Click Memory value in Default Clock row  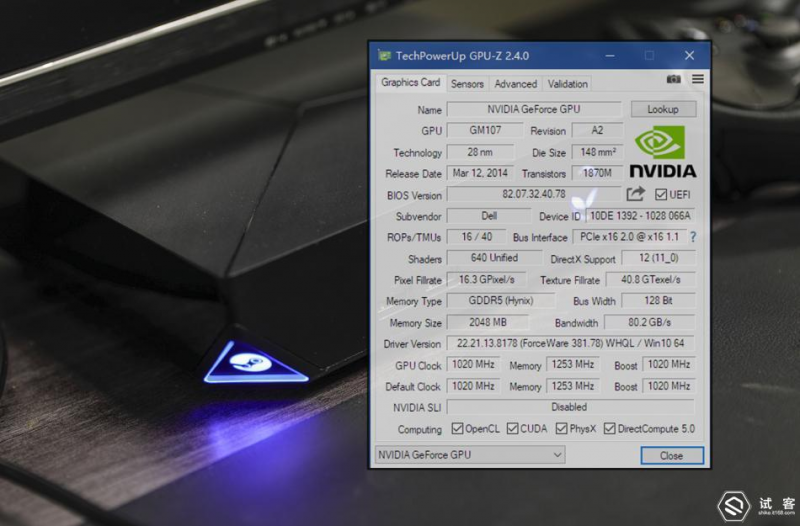572,386
